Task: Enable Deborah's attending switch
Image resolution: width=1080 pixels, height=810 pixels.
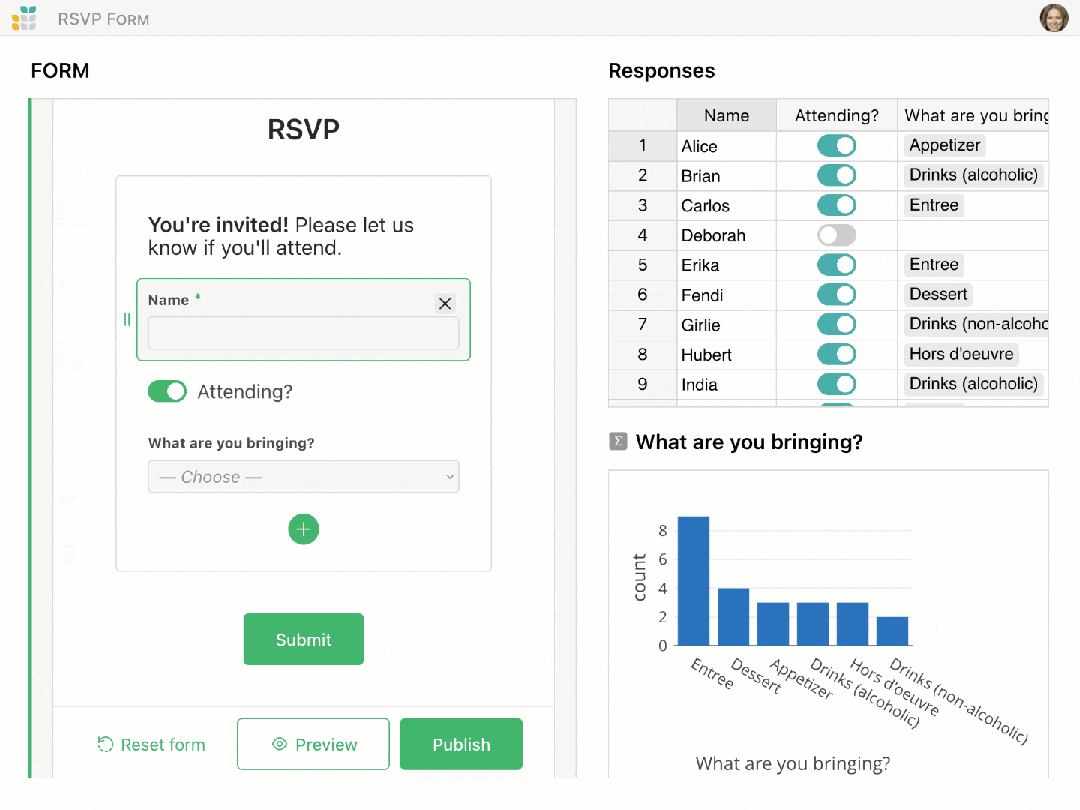Action: [836, 236]
